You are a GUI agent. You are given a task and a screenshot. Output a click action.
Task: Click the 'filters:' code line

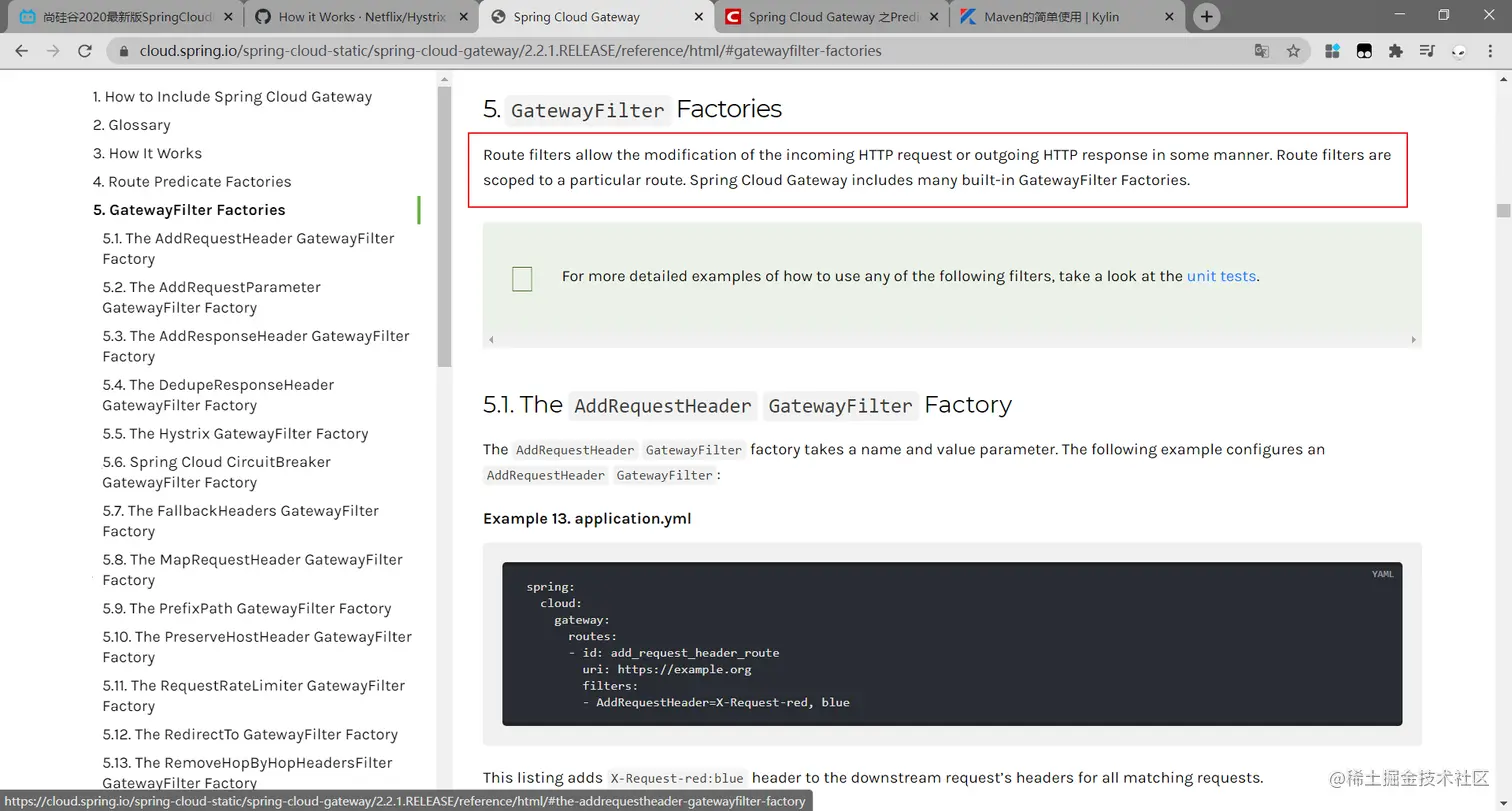(610, 686)
